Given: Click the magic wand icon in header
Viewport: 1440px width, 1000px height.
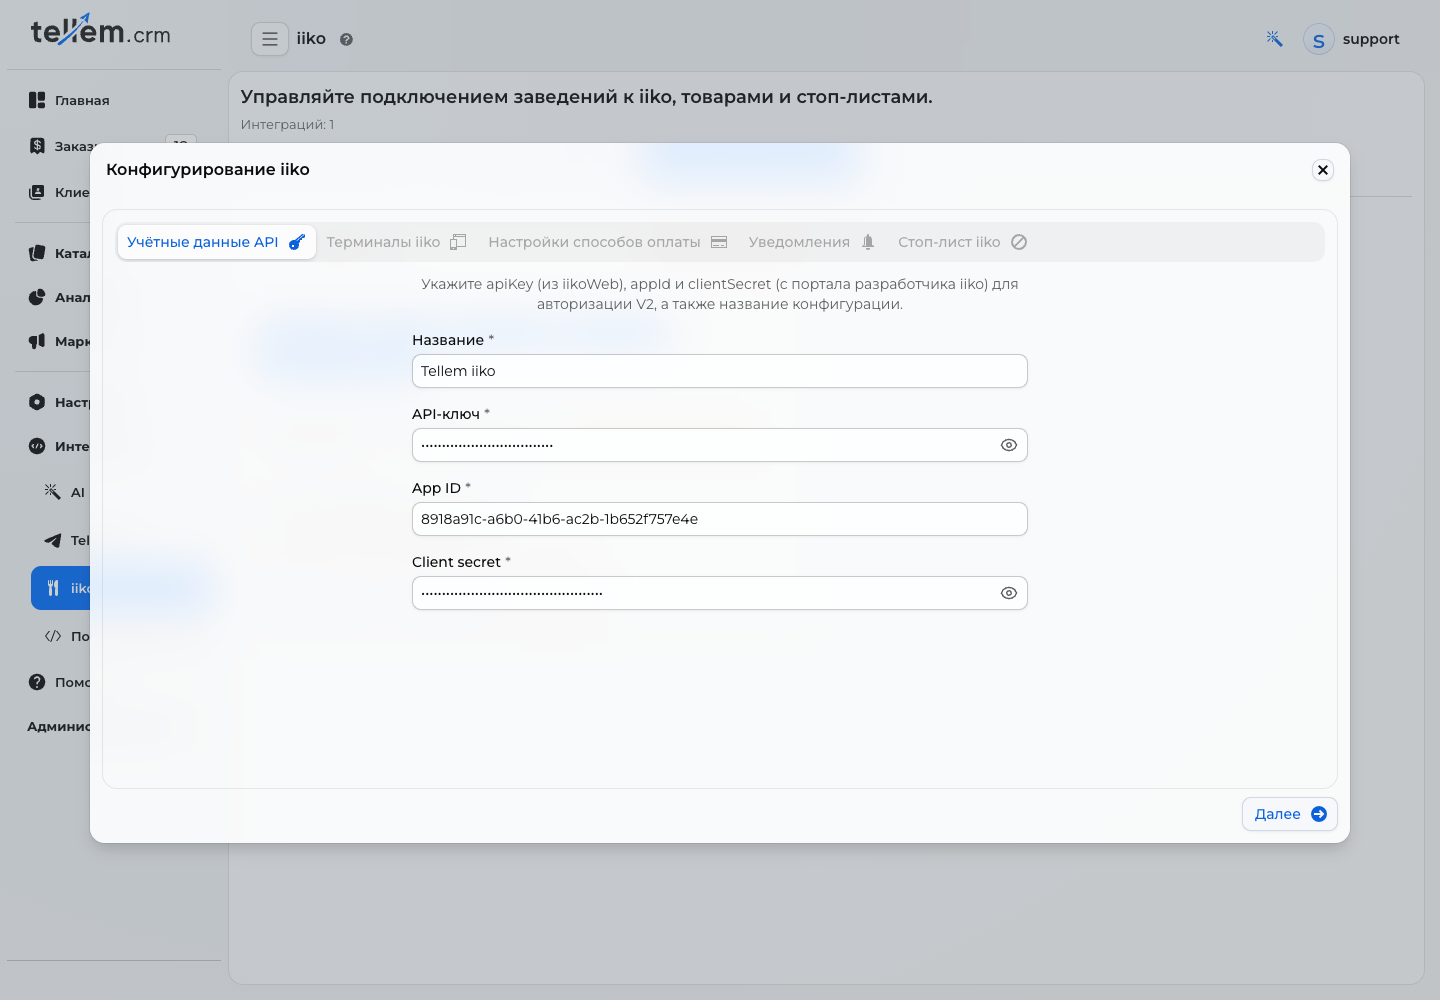Looking at the screenshot, I should coord(1274,38).
